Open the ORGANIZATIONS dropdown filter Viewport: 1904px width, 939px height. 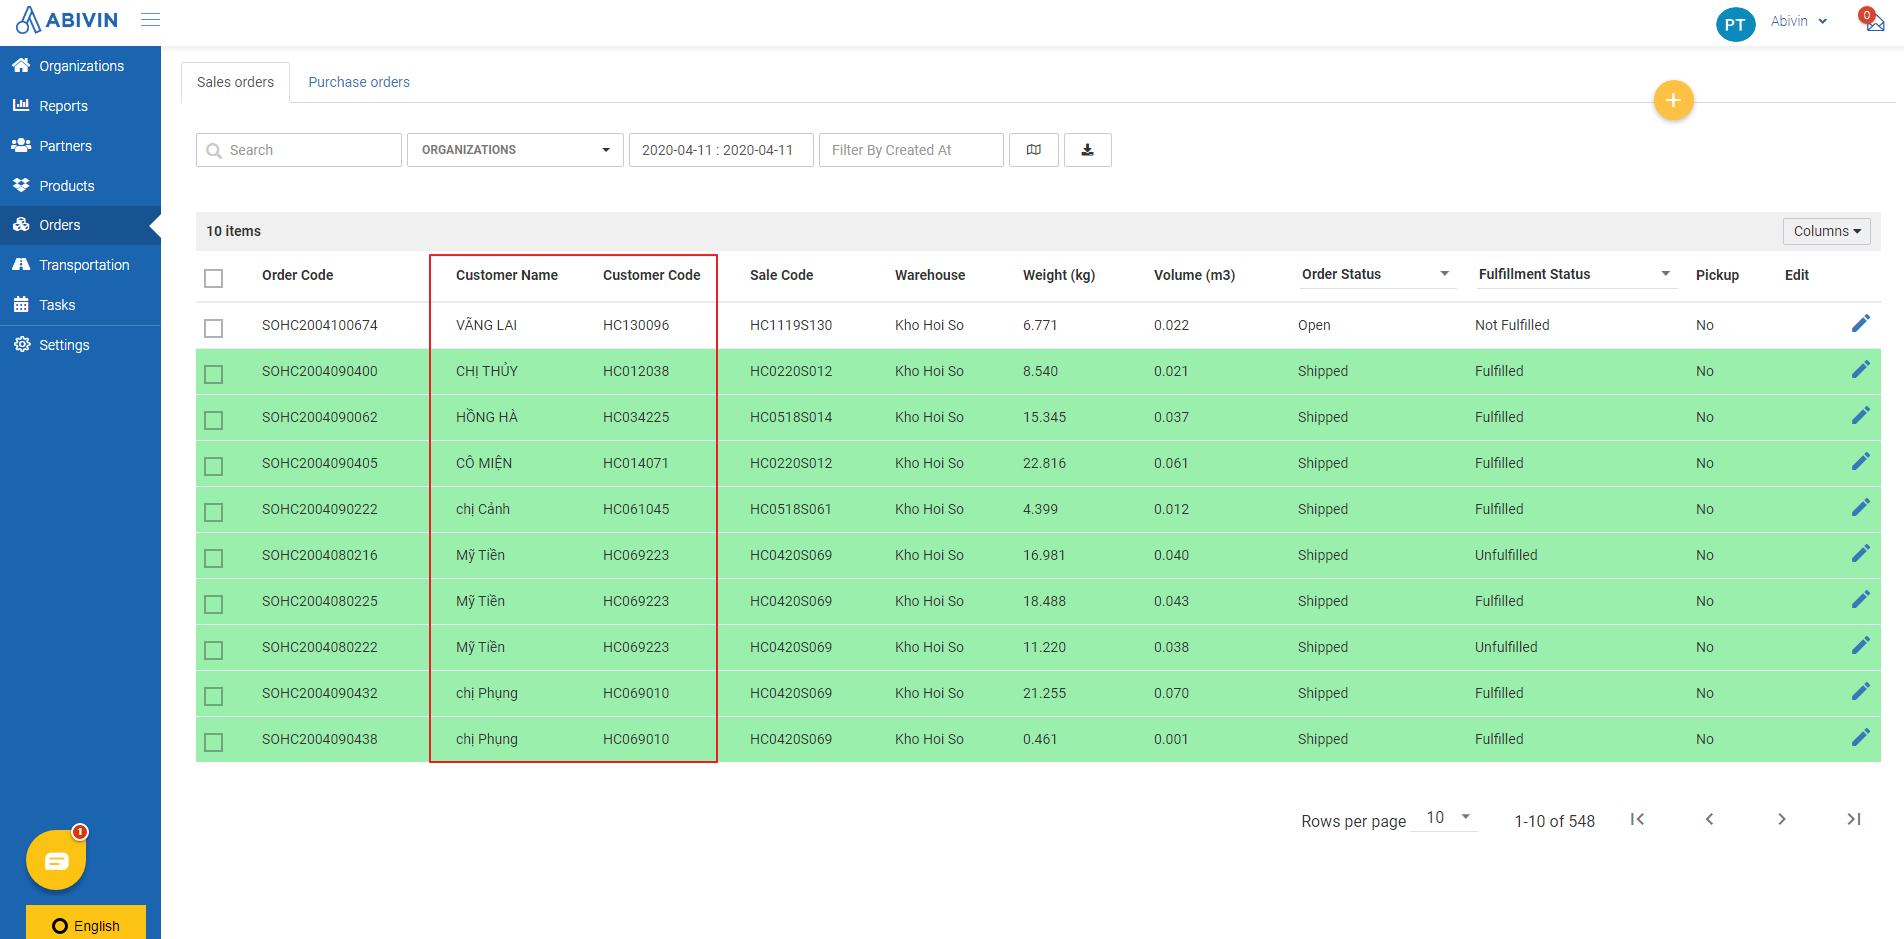pos(515,150)
